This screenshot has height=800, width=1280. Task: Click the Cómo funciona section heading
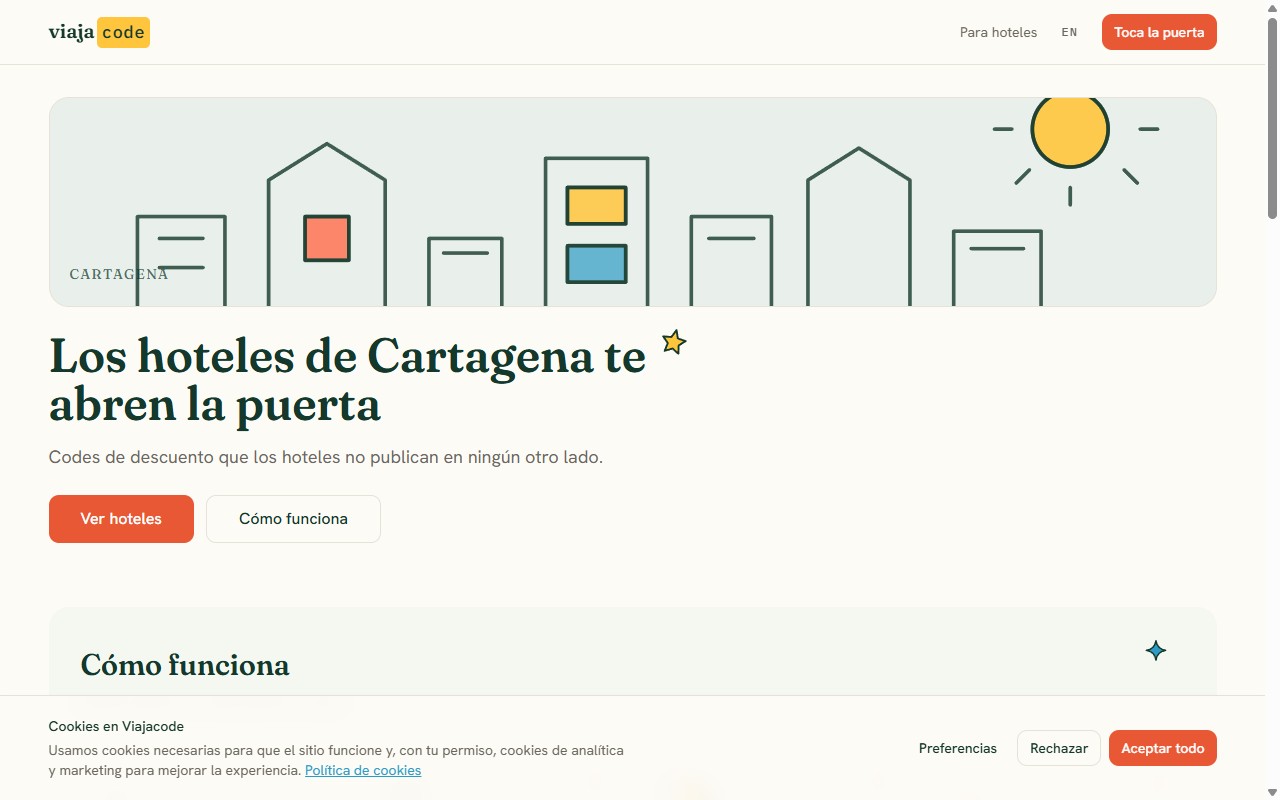click(x=185, y=665)
